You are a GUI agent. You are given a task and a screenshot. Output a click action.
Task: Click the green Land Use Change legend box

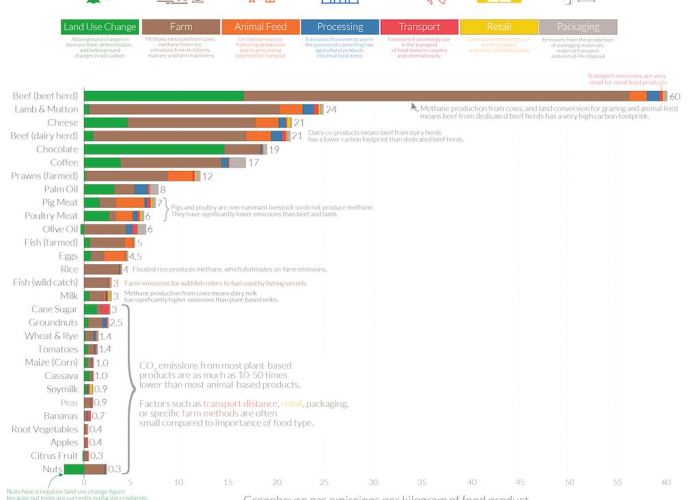click(x=100, y=27)
